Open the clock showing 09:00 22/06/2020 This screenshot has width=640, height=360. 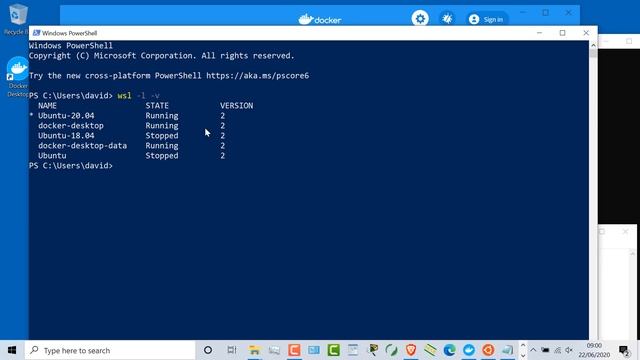point(594,350)
